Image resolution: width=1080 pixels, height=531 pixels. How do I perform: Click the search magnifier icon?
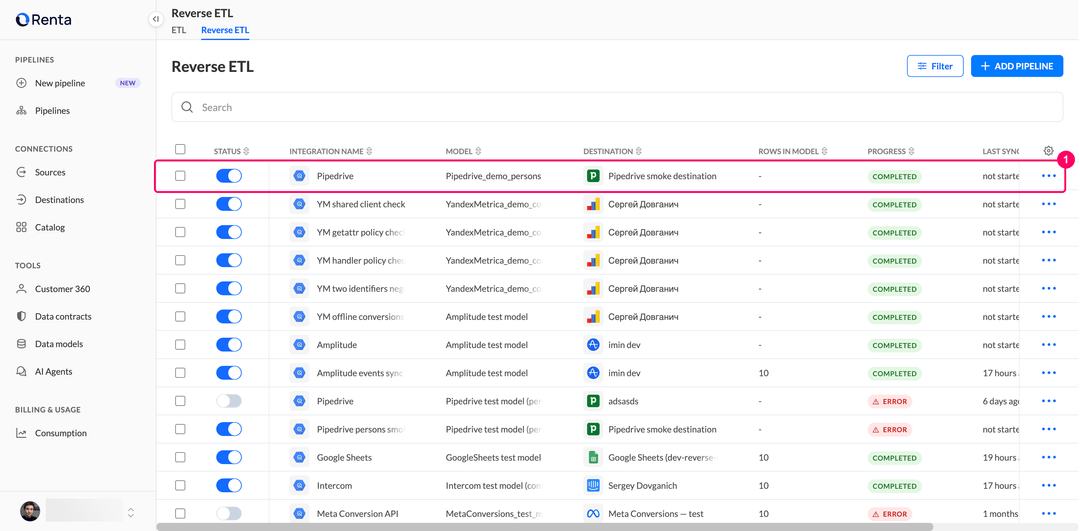click(x=187, y=107)
